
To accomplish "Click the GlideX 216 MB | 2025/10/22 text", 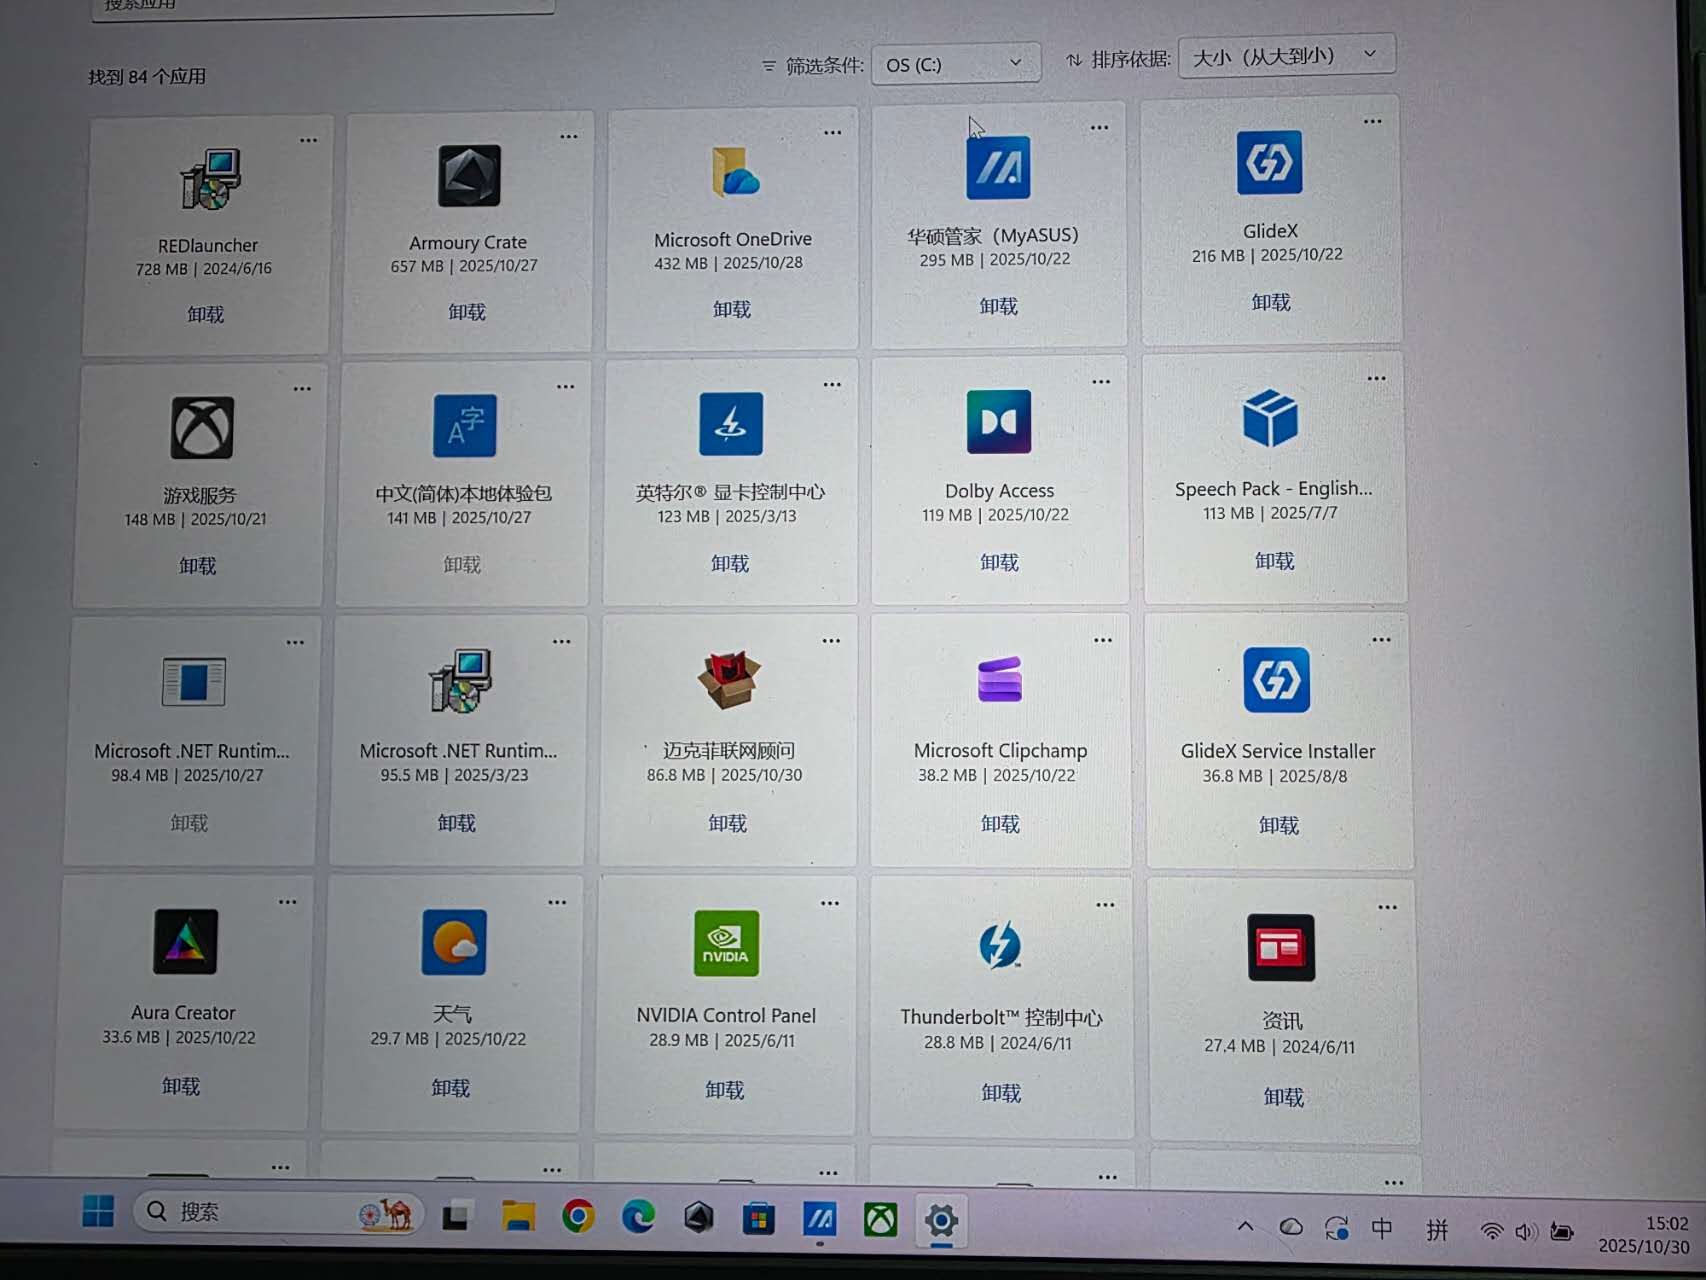I will 1267,255.
